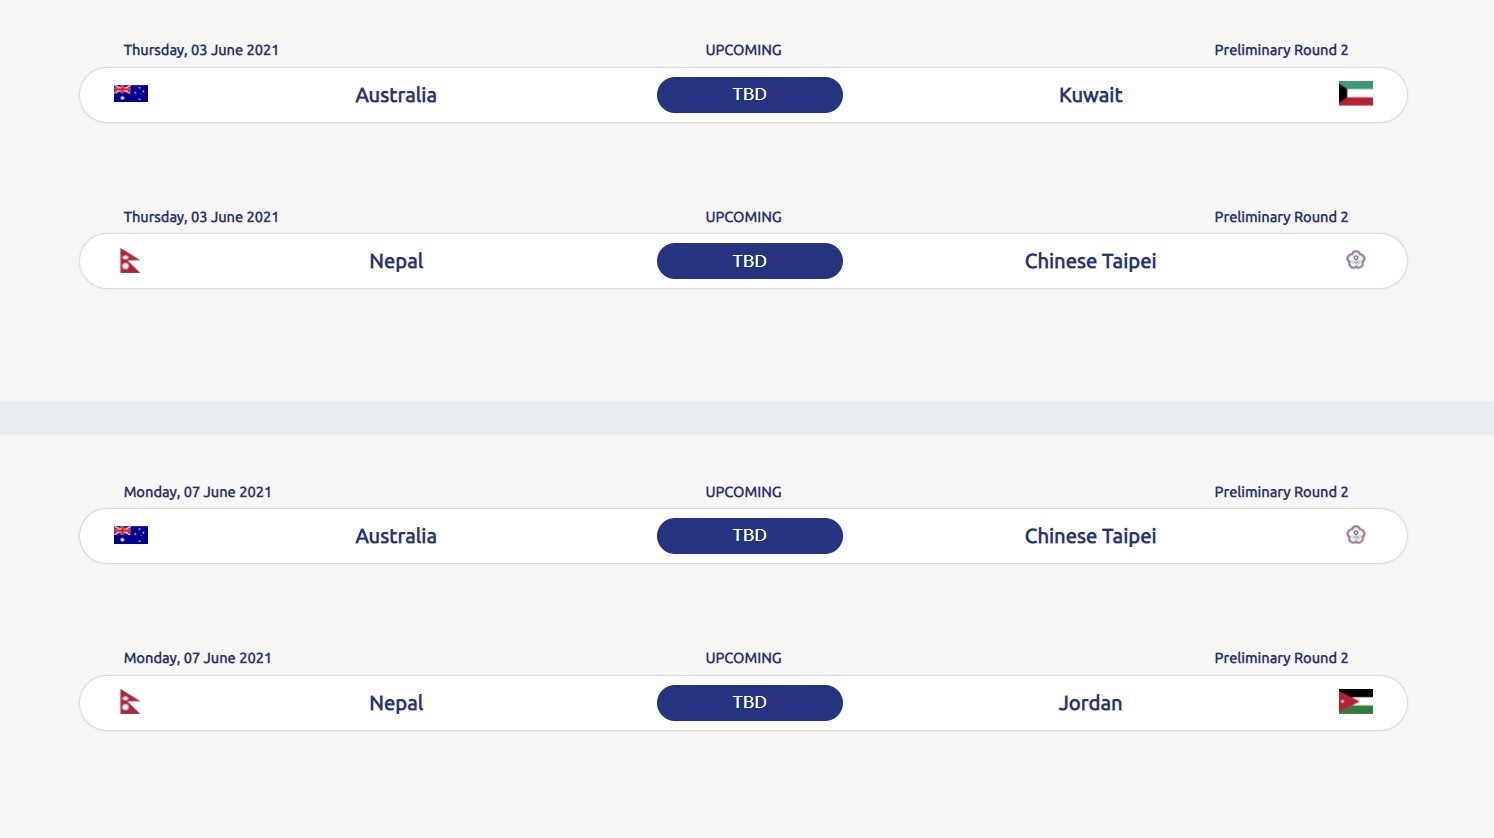
Task: Open the TBD button for Australia vs Kuwait
Action: (x=750, y=95)
